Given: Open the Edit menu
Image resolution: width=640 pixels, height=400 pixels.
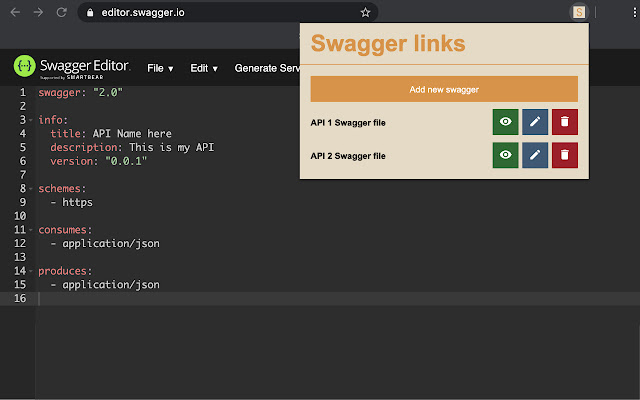Looking at the screenshot, I should pos(204,68).
